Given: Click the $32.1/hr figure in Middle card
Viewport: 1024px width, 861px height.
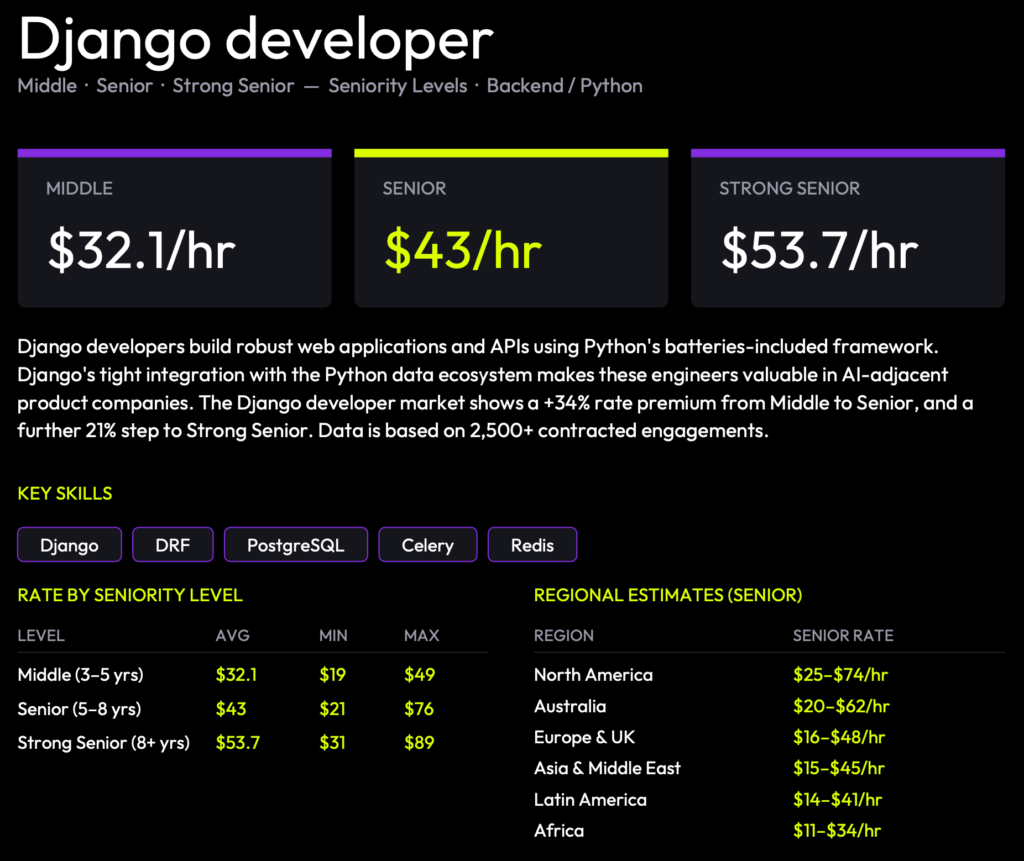Looking at the screenshot, I should pyautogui.click(x=142, y=250).
